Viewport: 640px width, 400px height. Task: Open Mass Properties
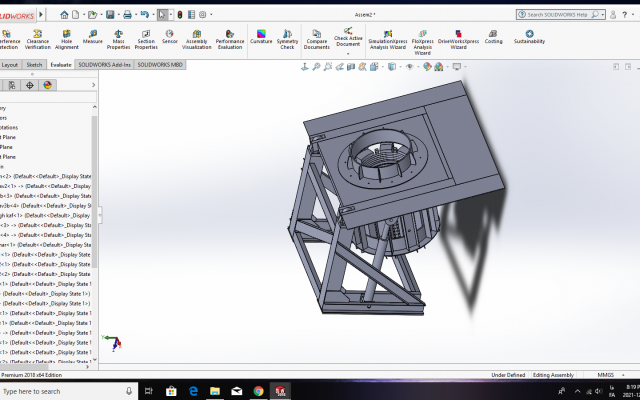click(118, 40)
